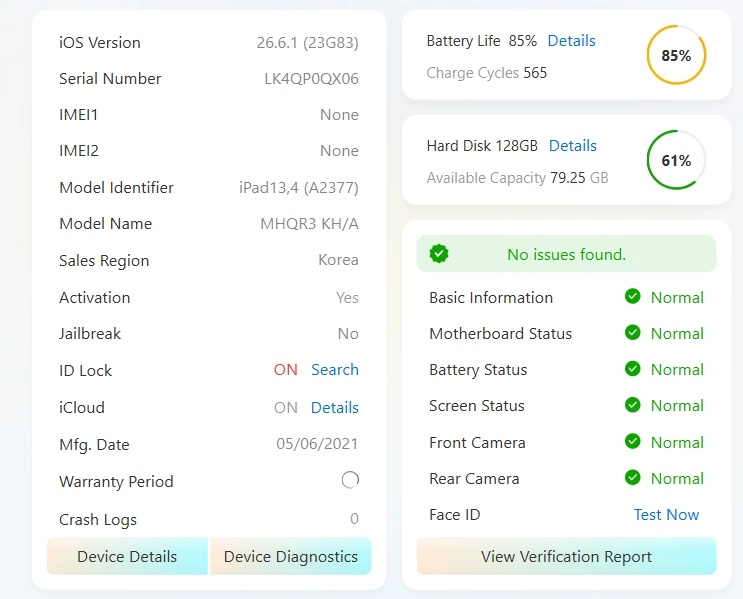
Task: Click the green badge beside No issues found
Action: tap(439, 254)
